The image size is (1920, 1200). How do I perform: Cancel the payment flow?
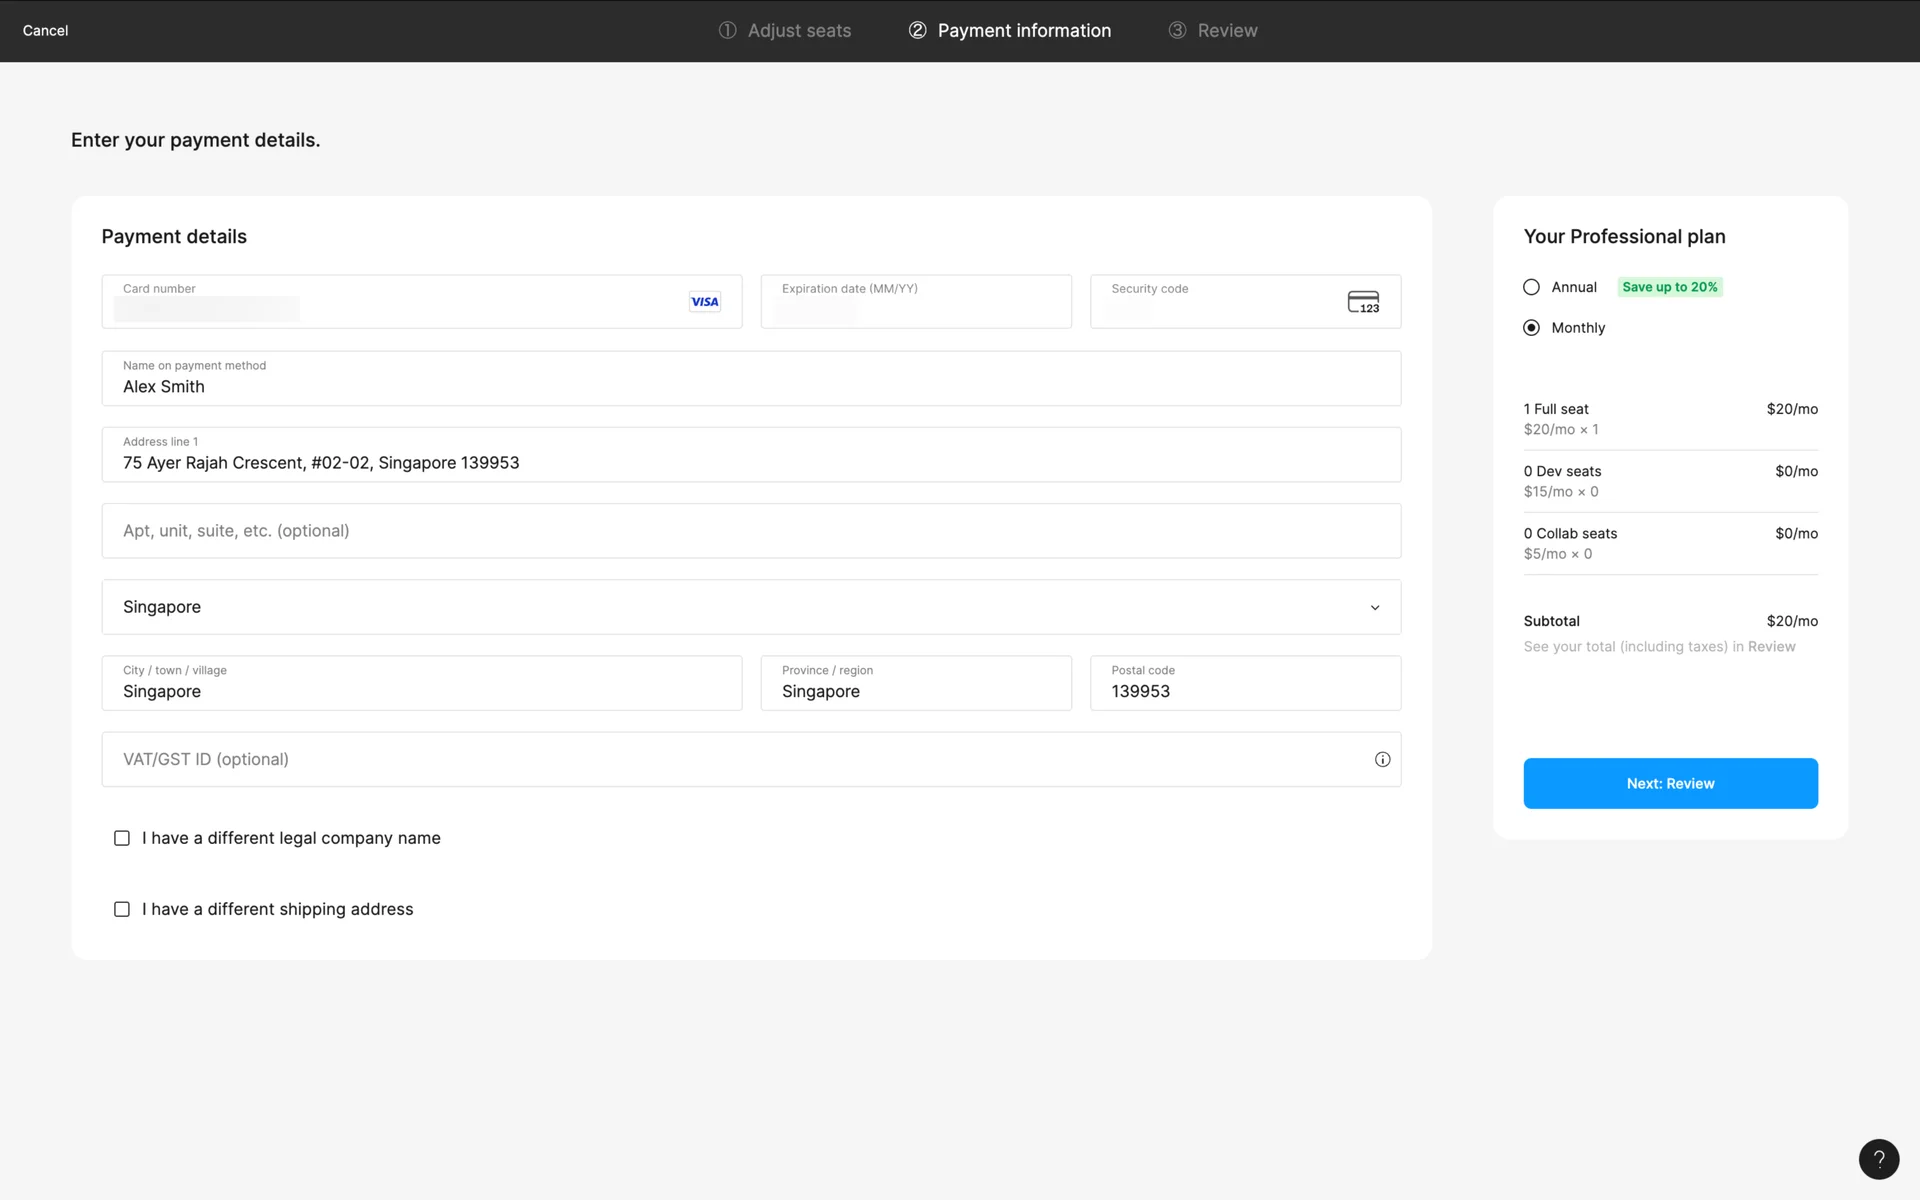click(45, 30)
